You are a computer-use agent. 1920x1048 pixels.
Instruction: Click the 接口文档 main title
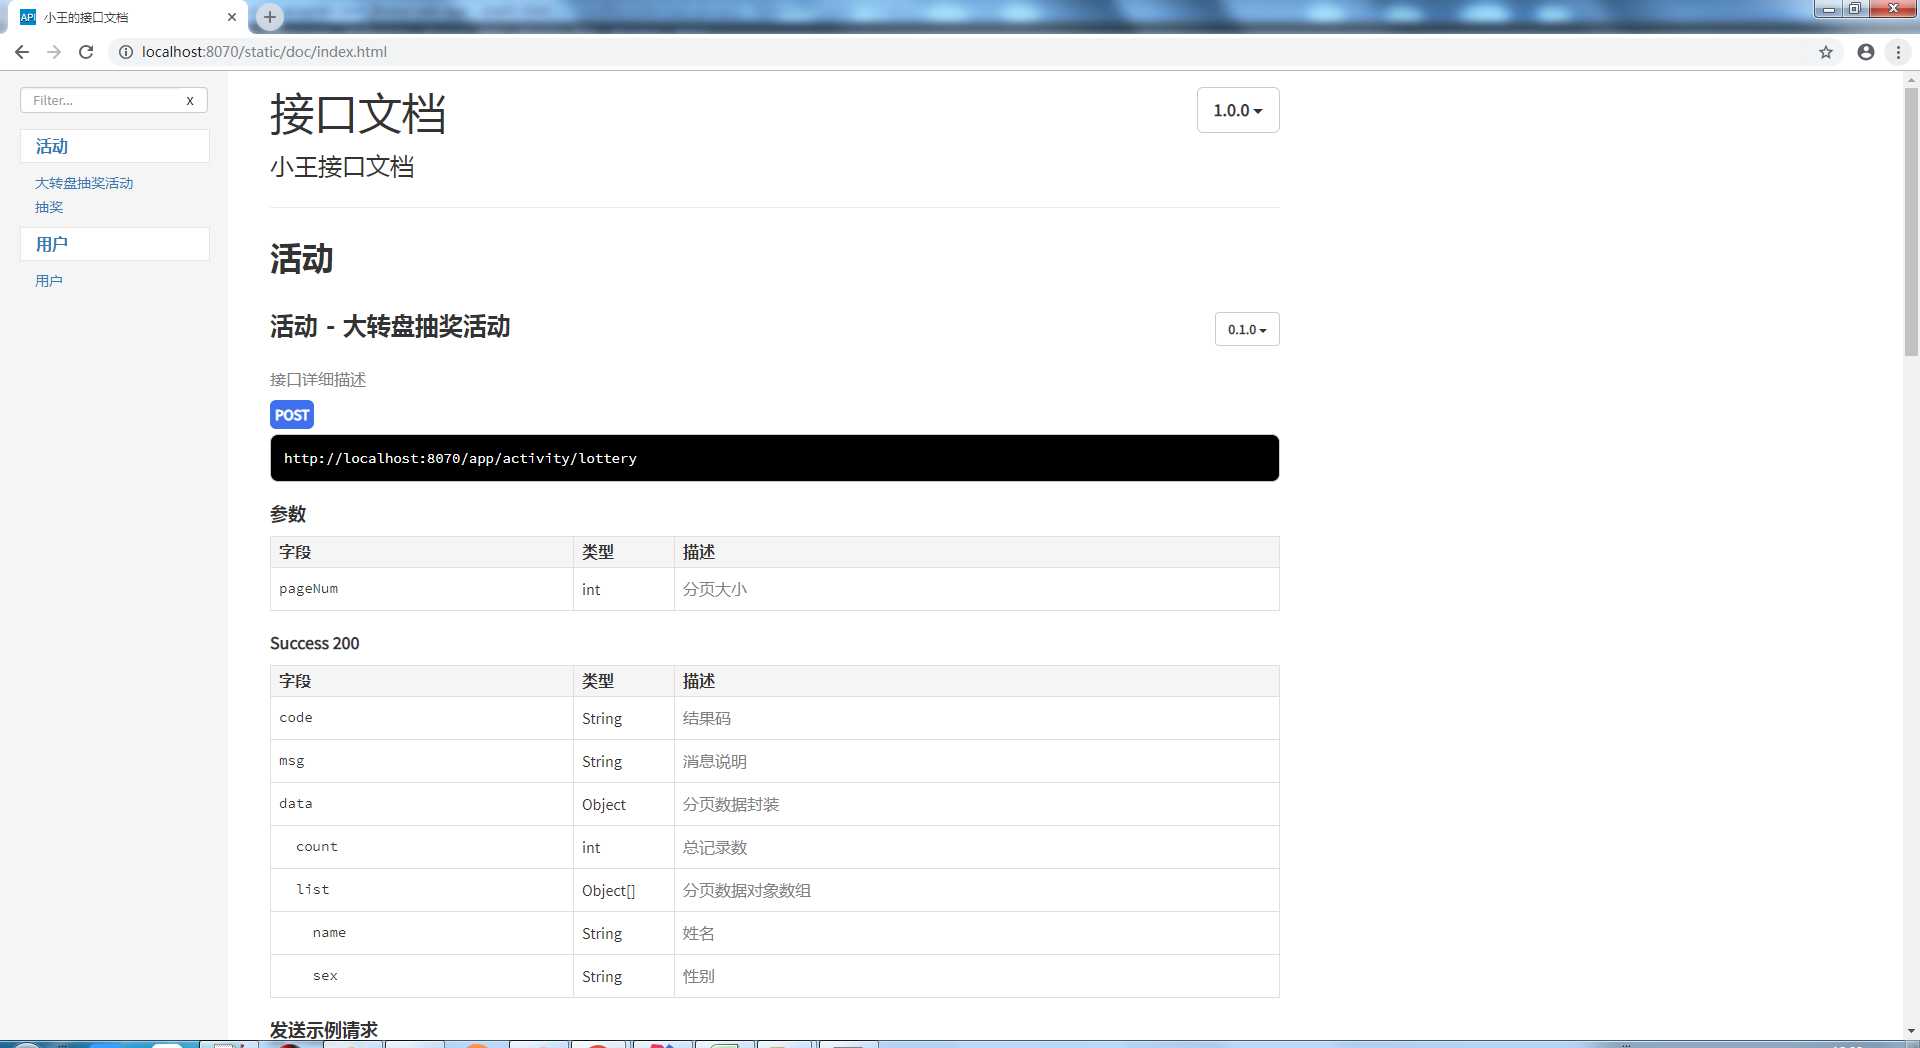358,113
